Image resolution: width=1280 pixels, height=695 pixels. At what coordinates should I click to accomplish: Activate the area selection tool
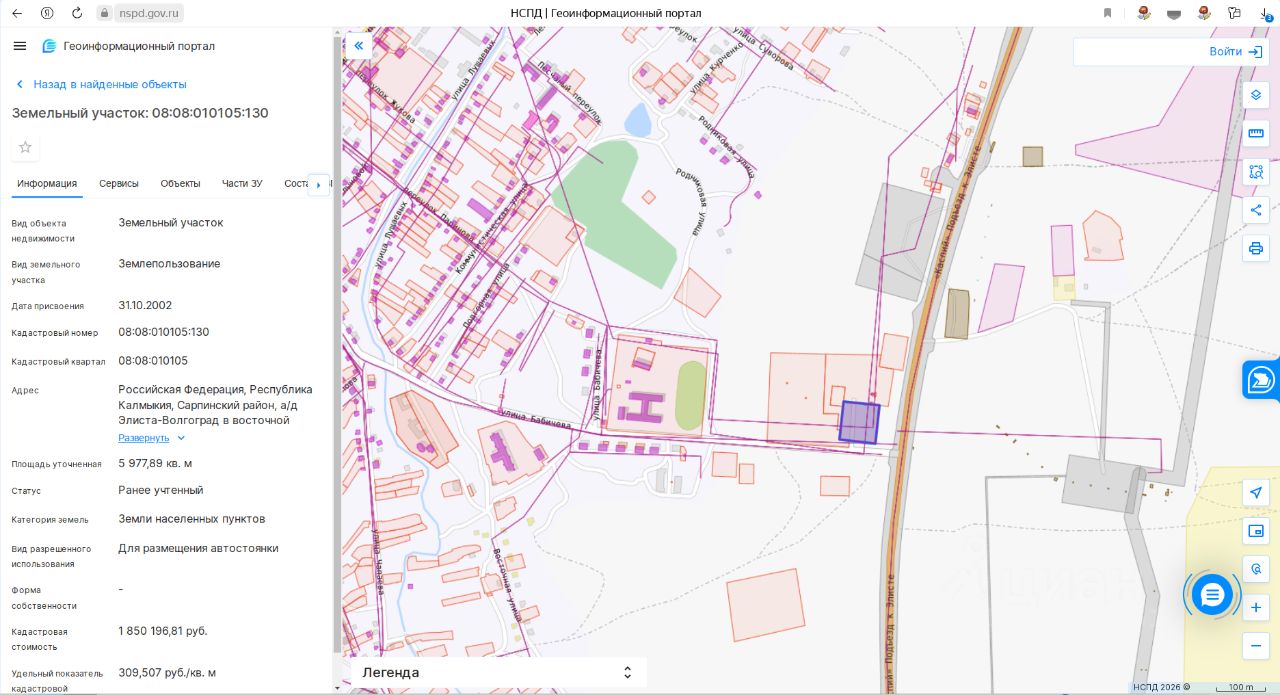point(1256,172)
